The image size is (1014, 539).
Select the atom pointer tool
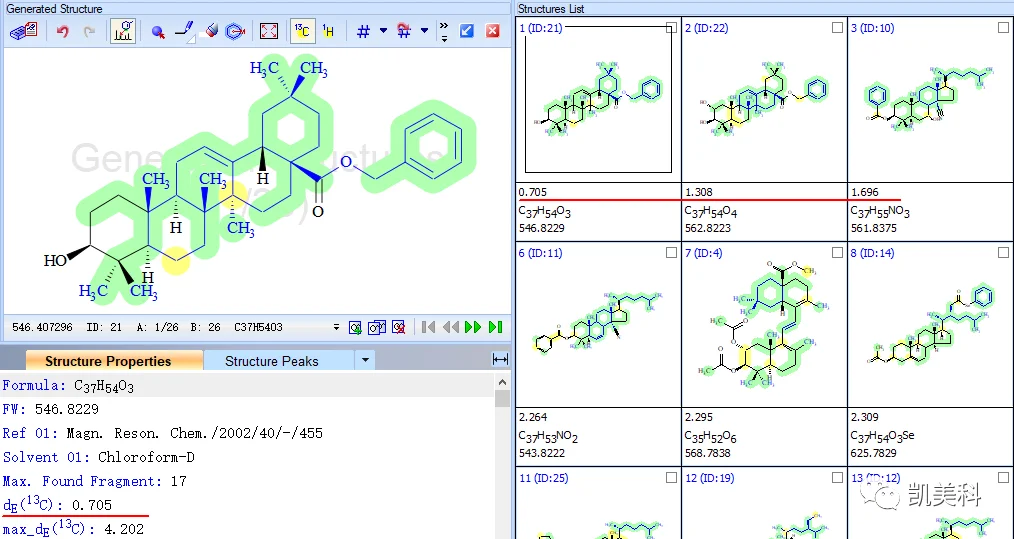pos(158,32)
